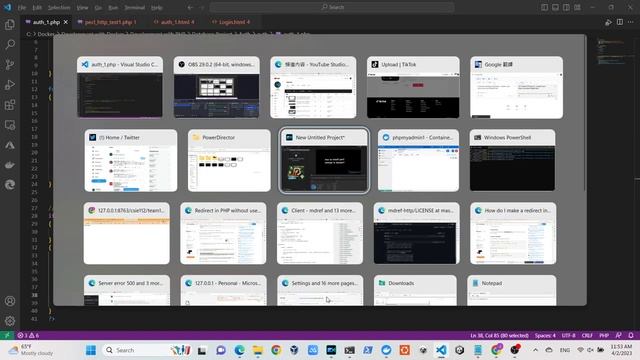Open the Accounts menu in activity bar
640x360 pixels.
tap(10, 301)
